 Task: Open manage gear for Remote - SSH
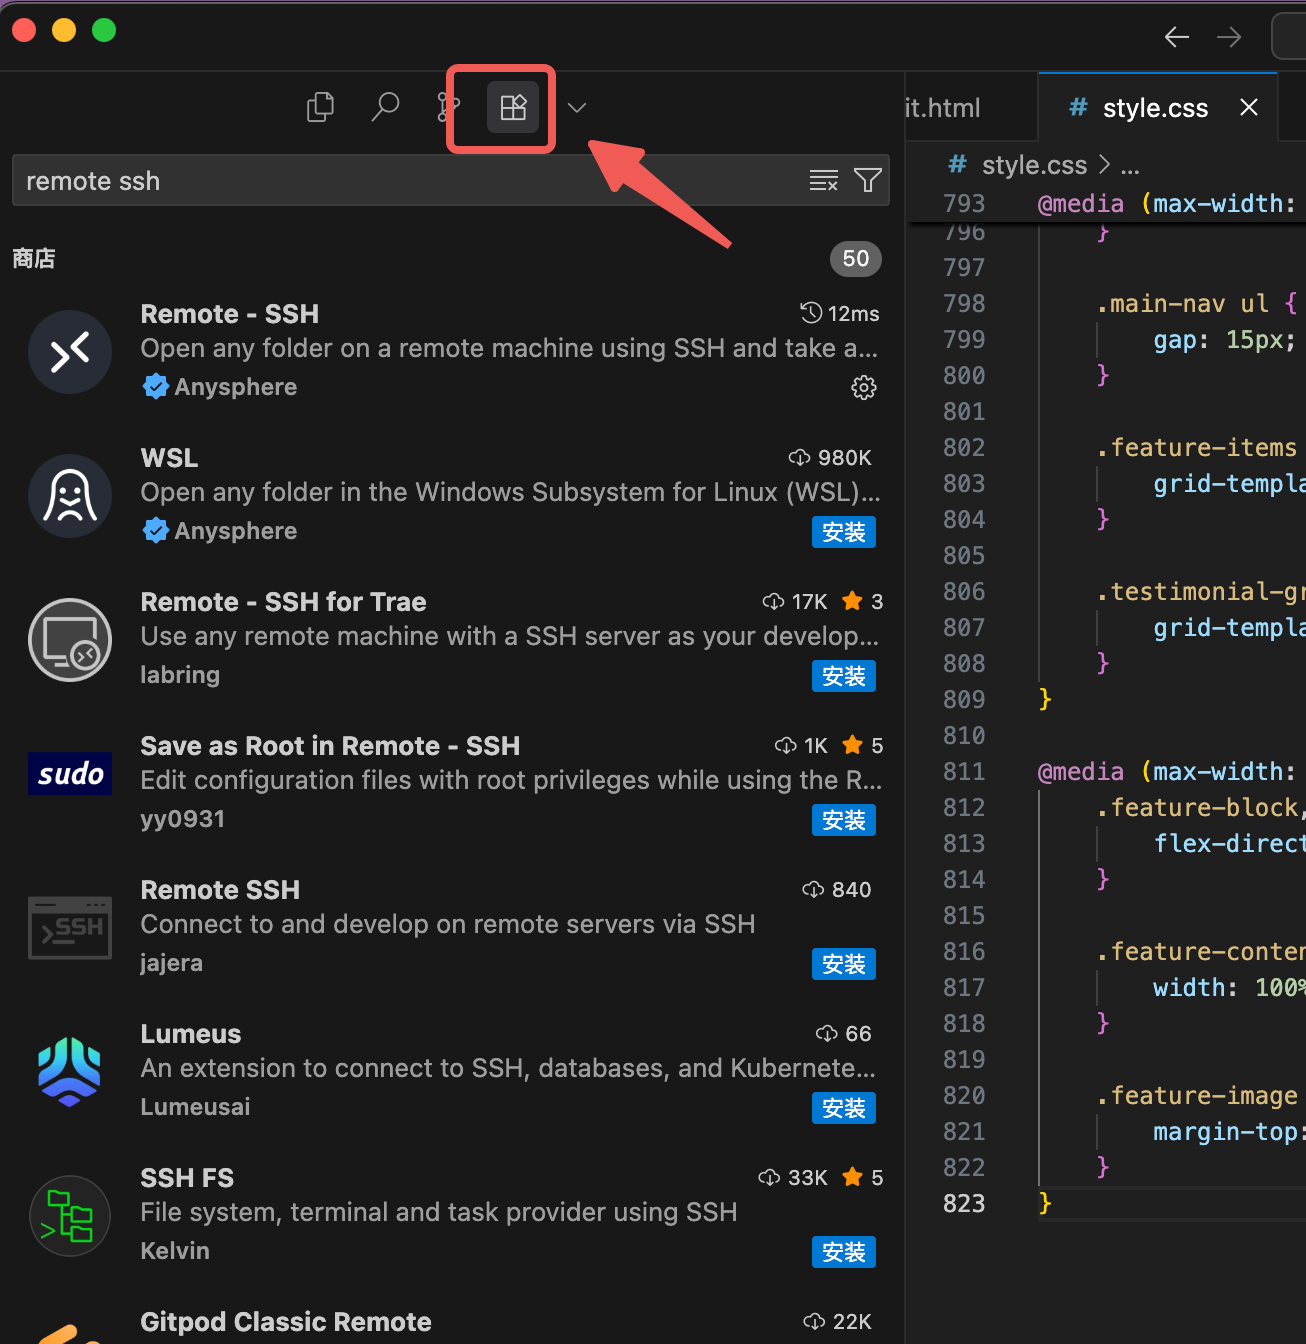pos(864,388)
